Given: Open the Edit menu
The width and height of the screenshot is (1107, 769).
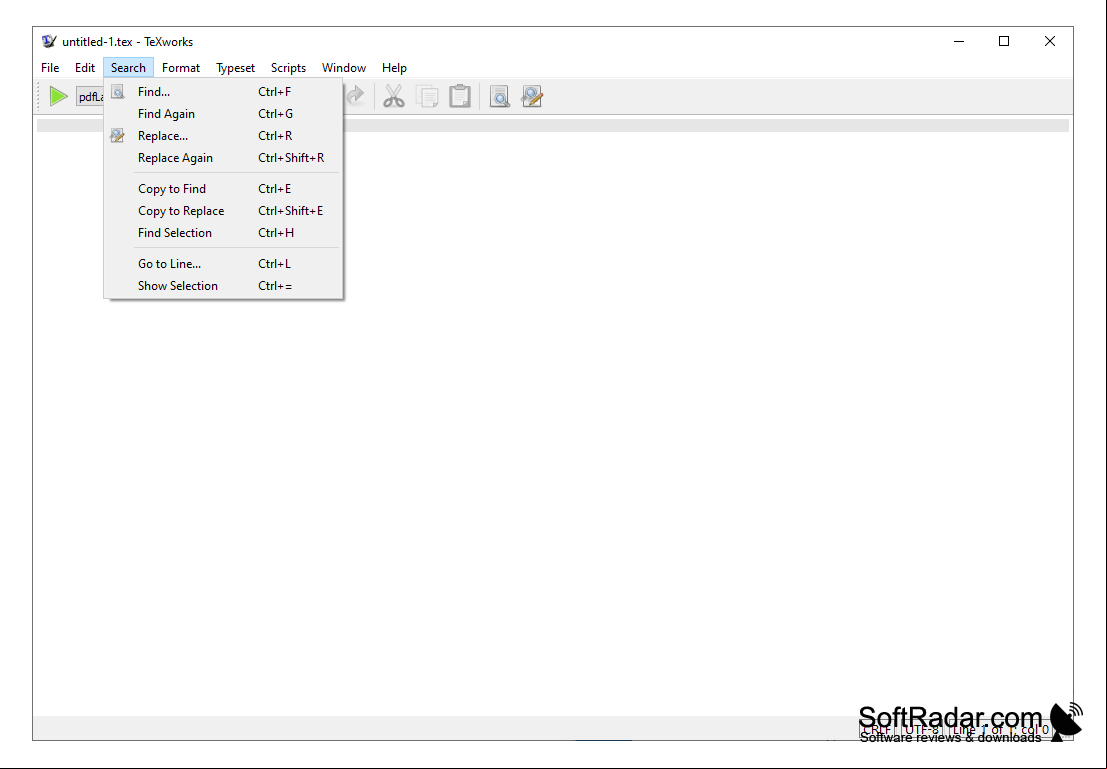Looking at the screenshot, I should [85, 68].
